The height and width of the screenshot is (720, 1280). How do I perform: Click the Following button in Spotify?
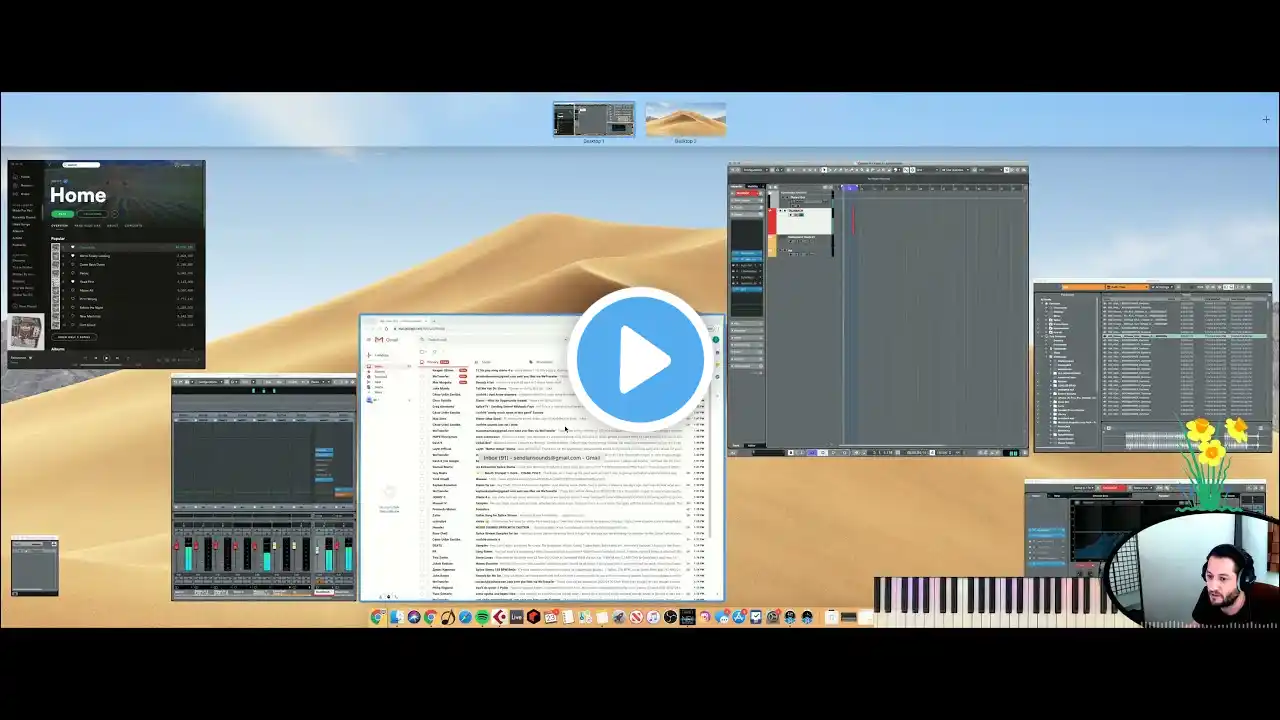pos(92,213)
